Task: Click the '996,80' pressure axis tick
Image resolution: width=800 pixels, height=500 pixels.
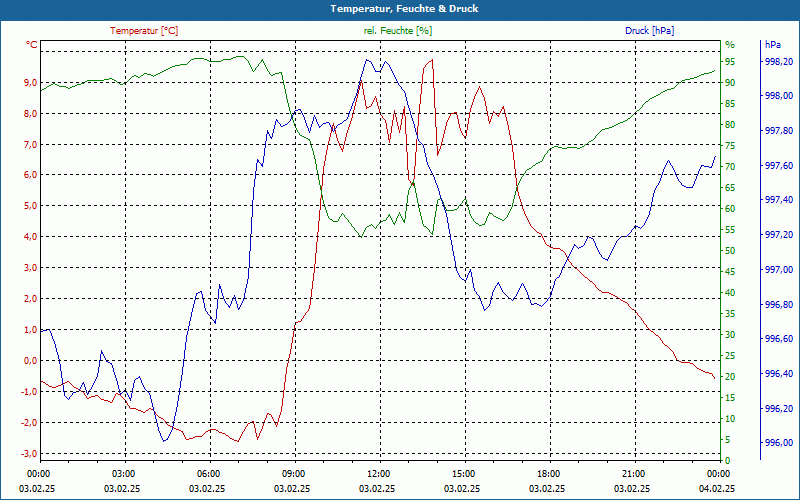Action: point(779,305)
